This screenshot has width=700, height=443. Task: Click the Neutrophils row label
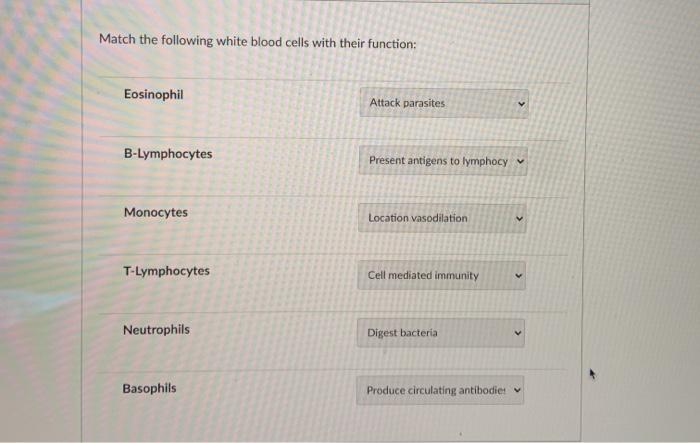[x=156, y=330]
